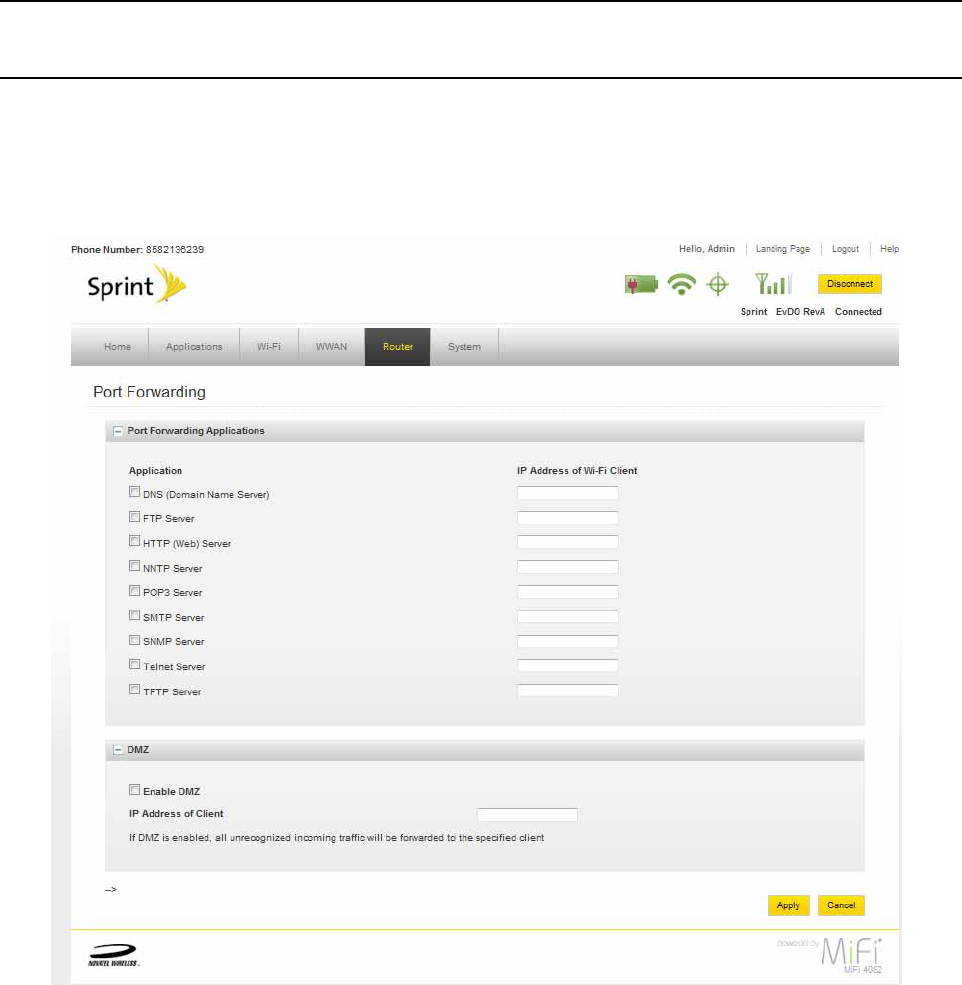Click the phone number 8582136239 text
The image size is (962, 985).
[175, 249]
